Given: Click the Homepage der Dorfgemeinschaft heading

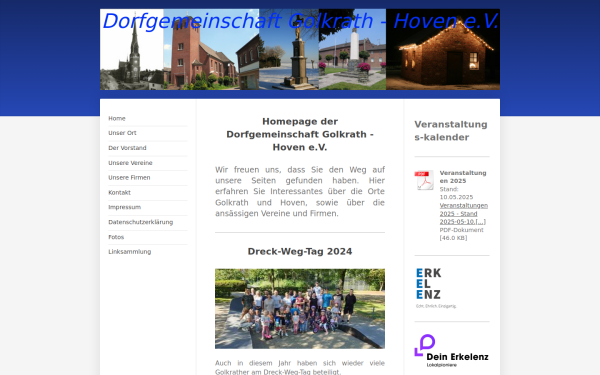Looking at the screenshot, I should (300, 134).
